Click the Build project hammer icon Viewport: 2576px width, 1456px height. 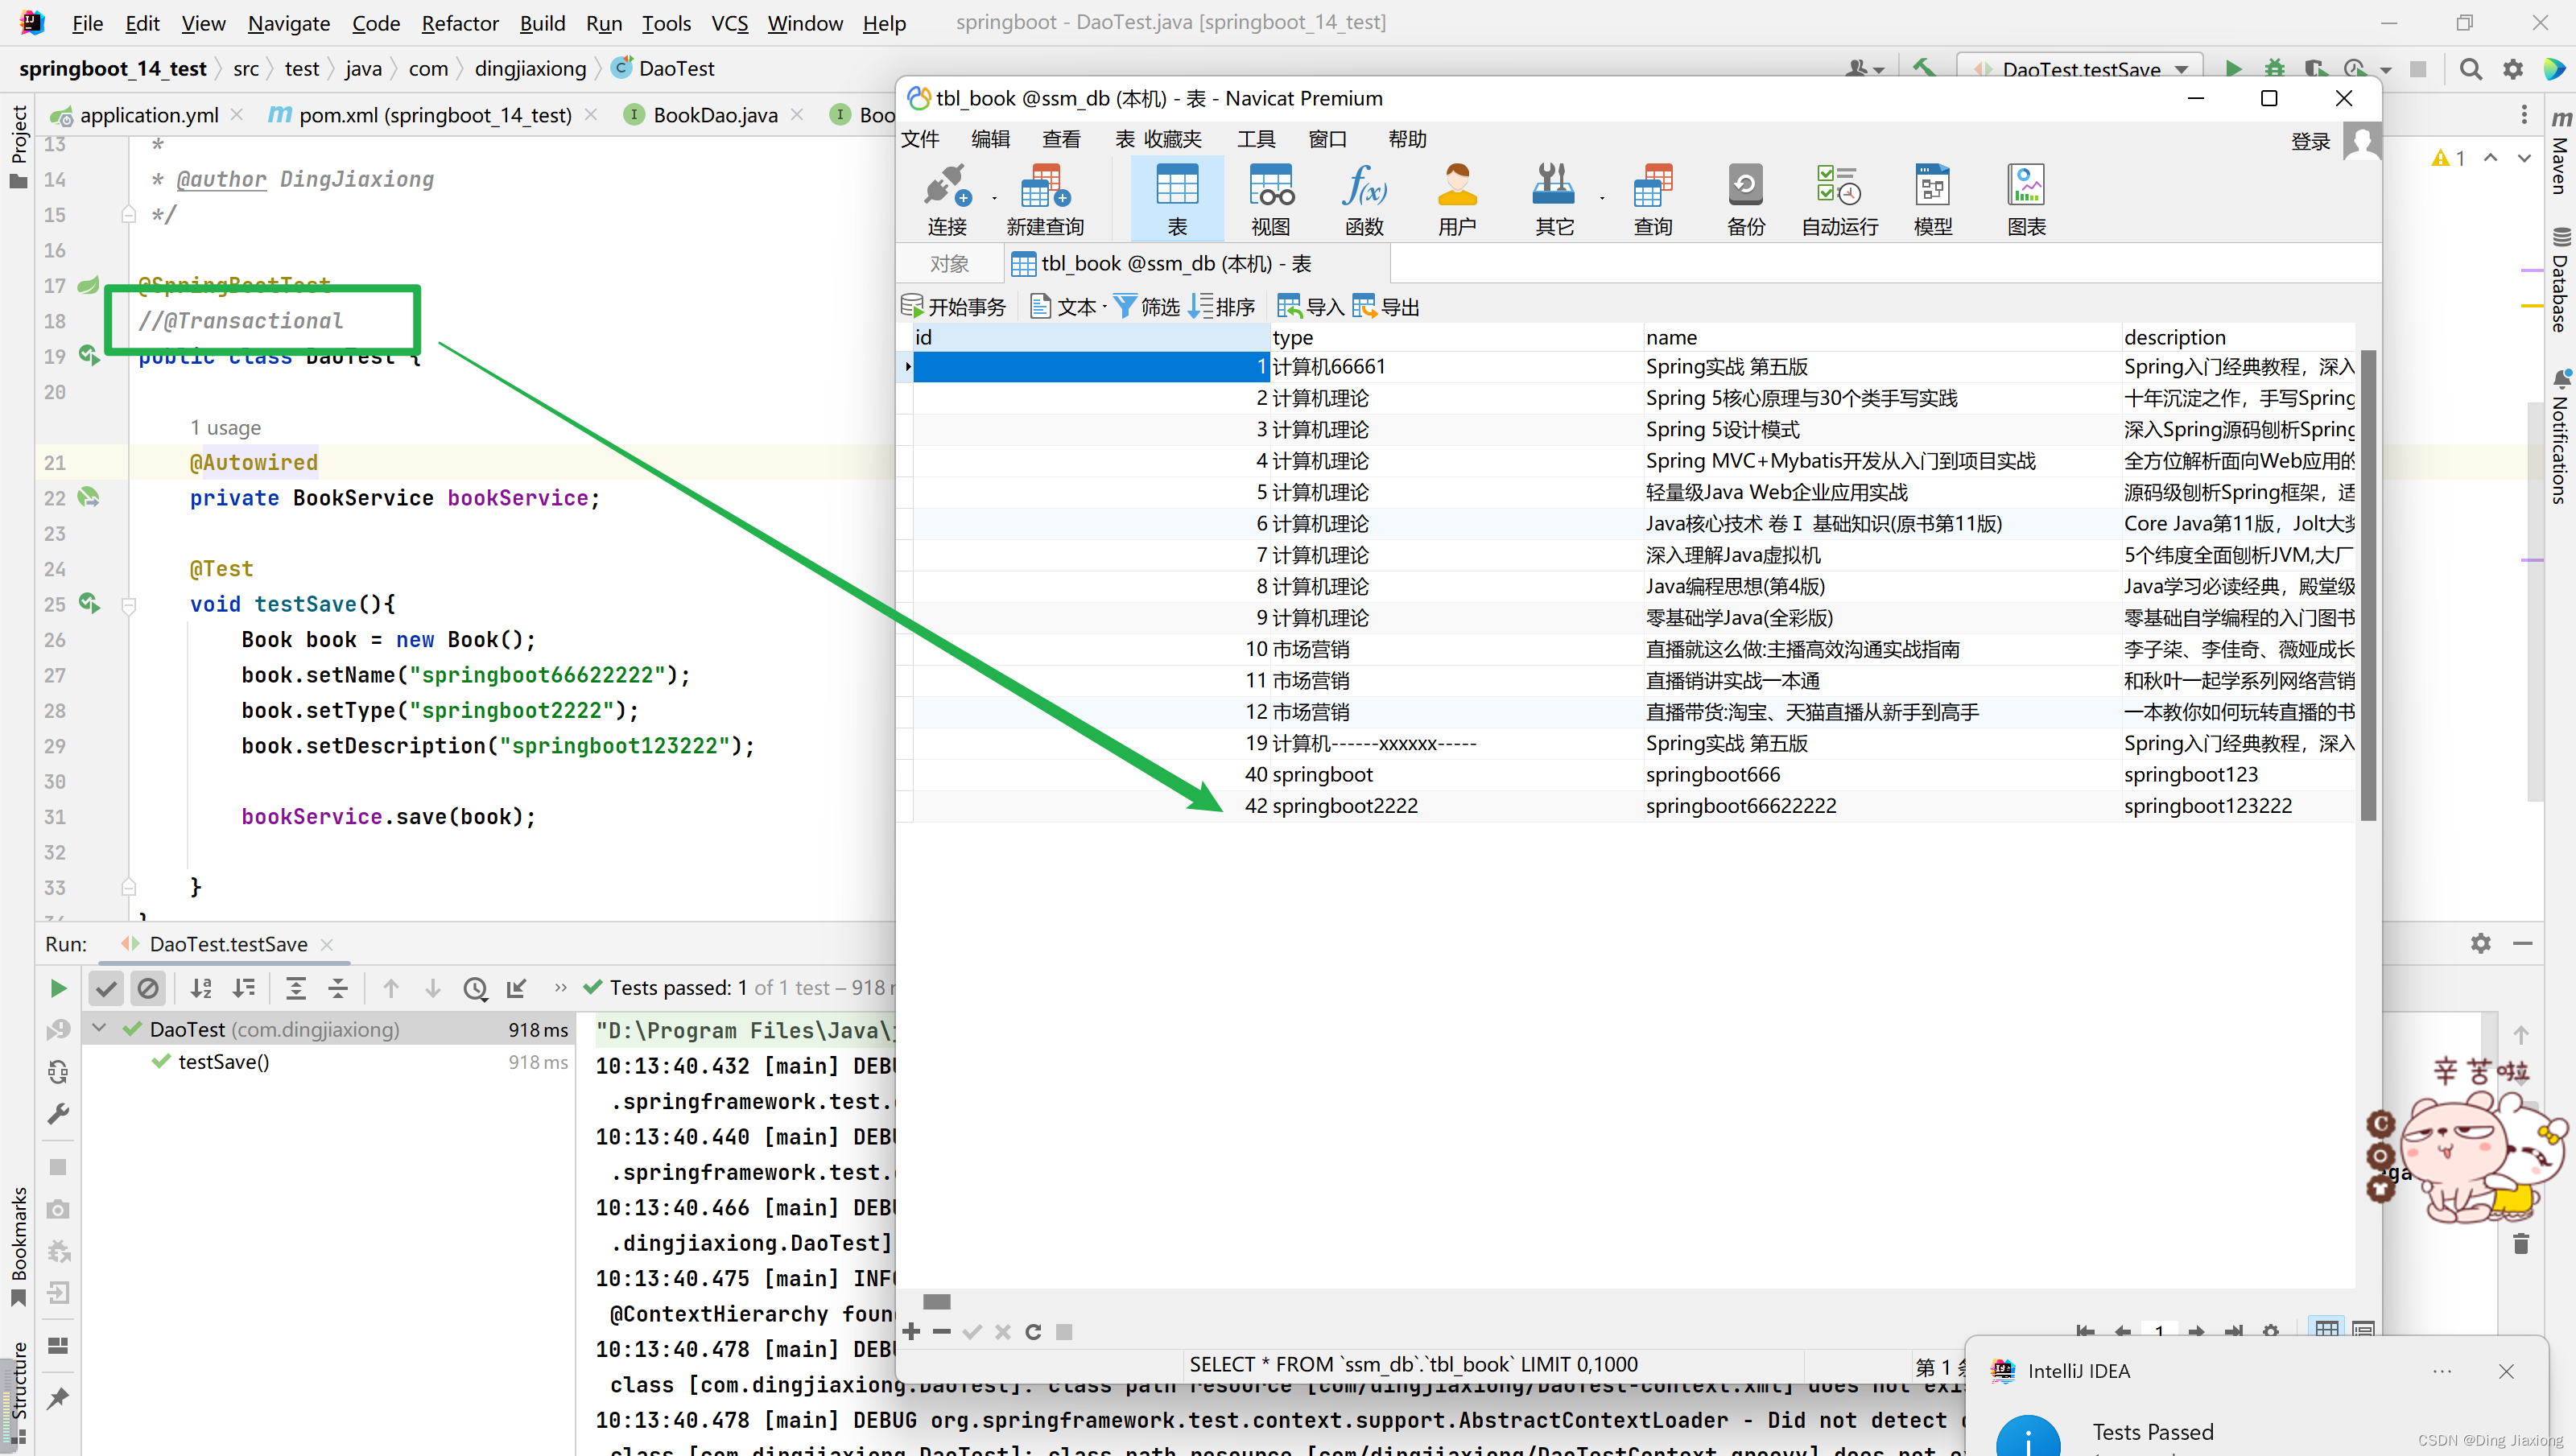[1923, 69]
